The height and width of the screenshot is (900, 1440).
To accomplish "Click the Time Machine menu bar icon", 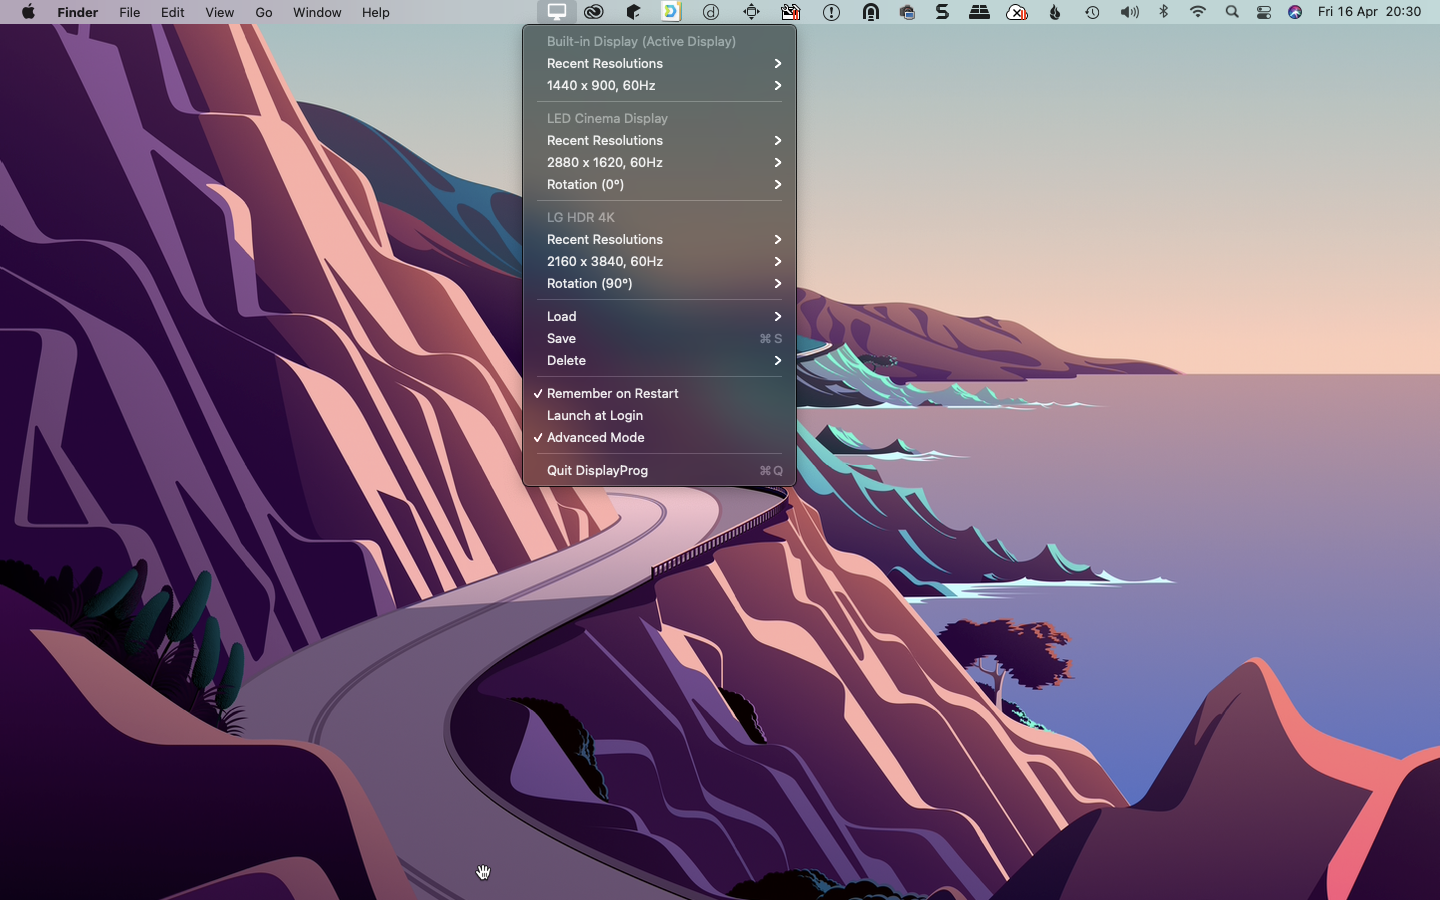I will click(1092, 12).
